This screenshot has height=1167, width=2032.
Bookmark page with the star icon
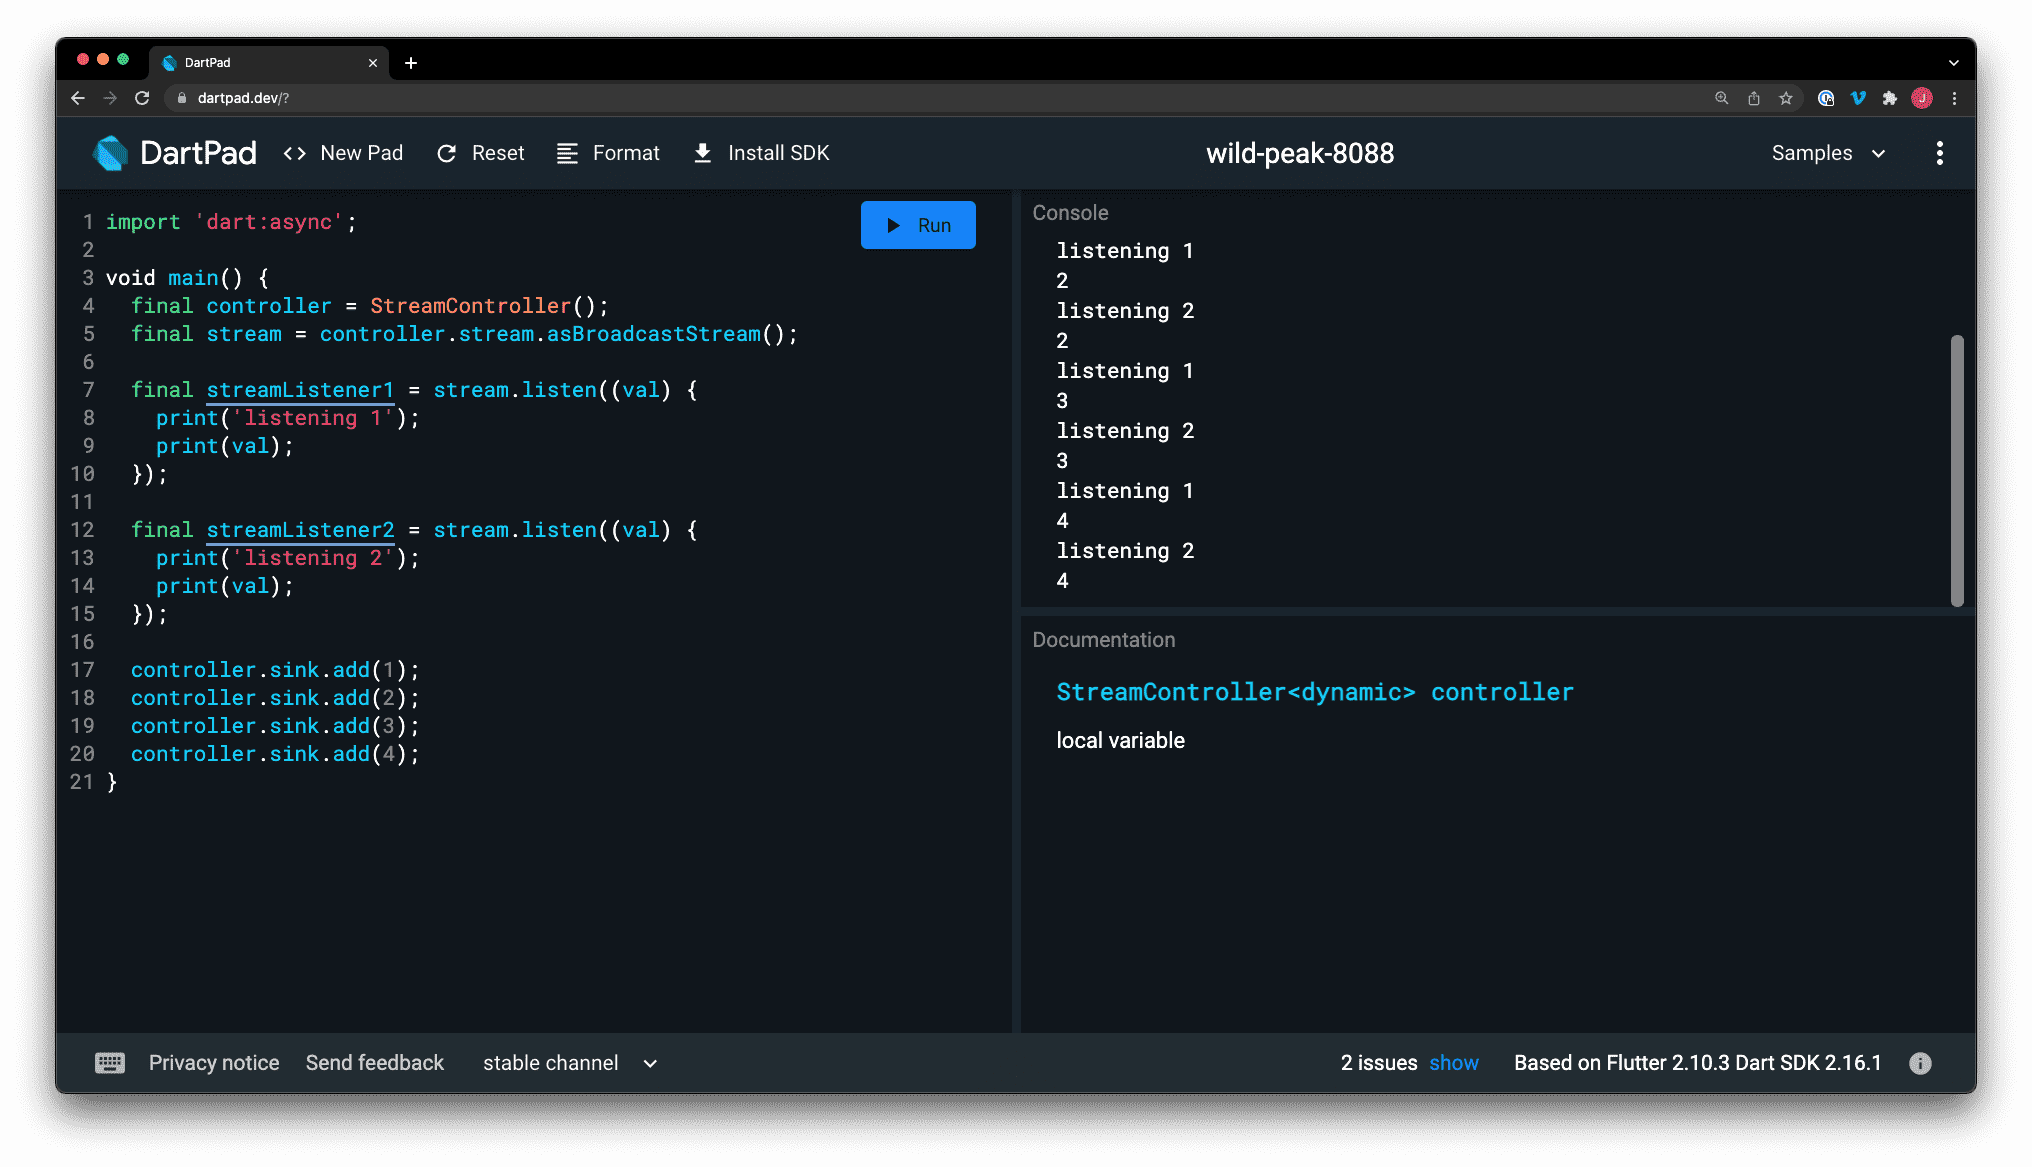pos(1786,98)
